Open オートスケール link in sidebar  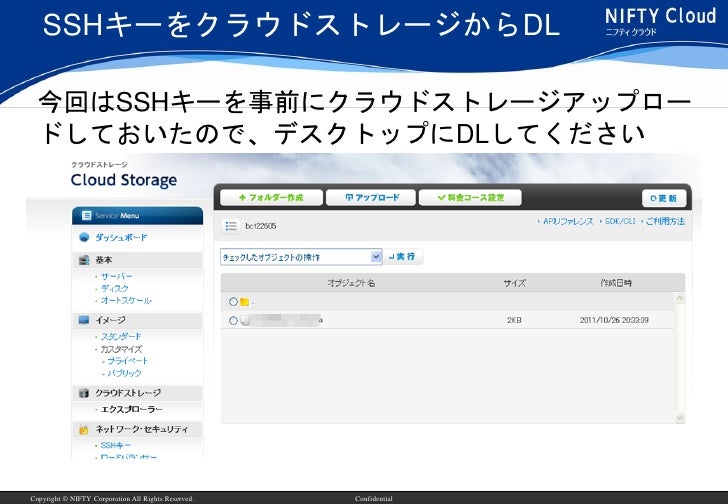point(126,301)
